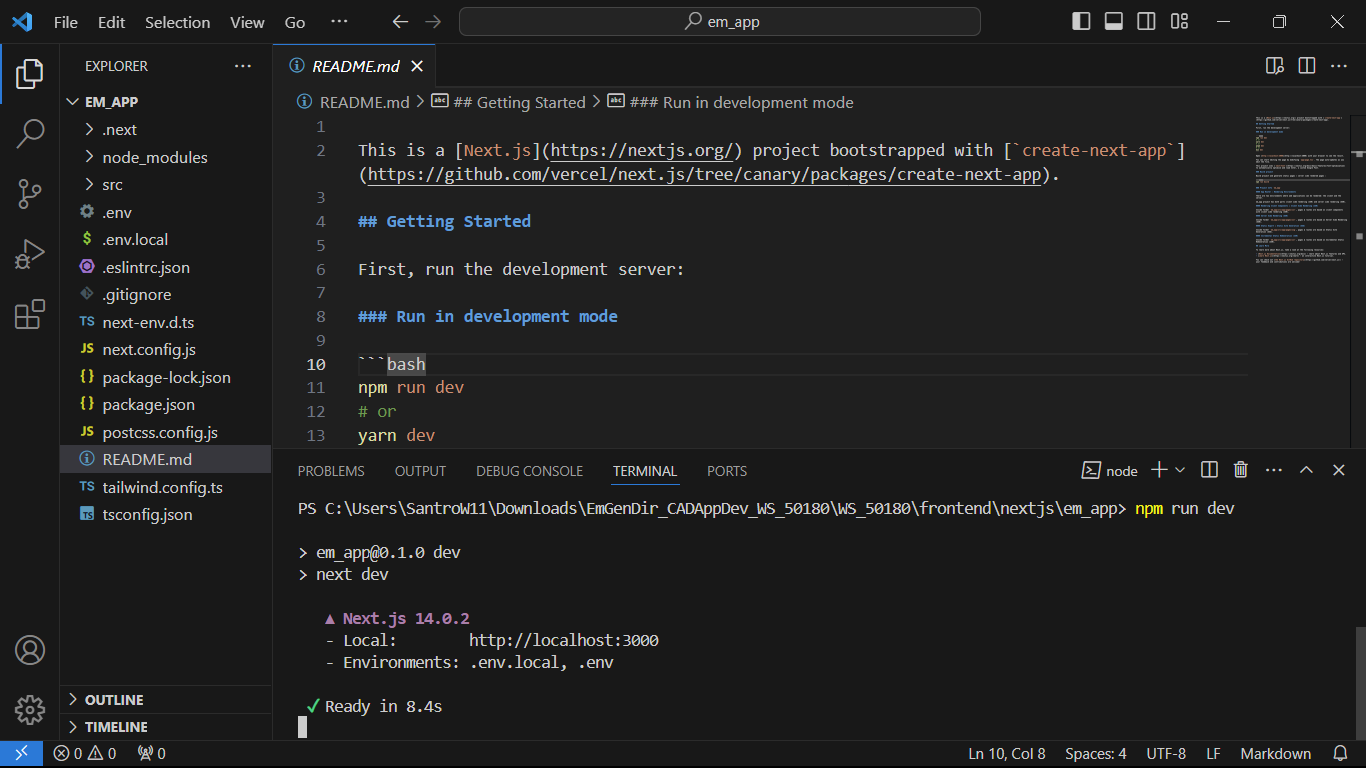The height and width of the screenshot is (768, 1366).
Task: Go forward using the right arrow
Action: [x=433, y=22]
